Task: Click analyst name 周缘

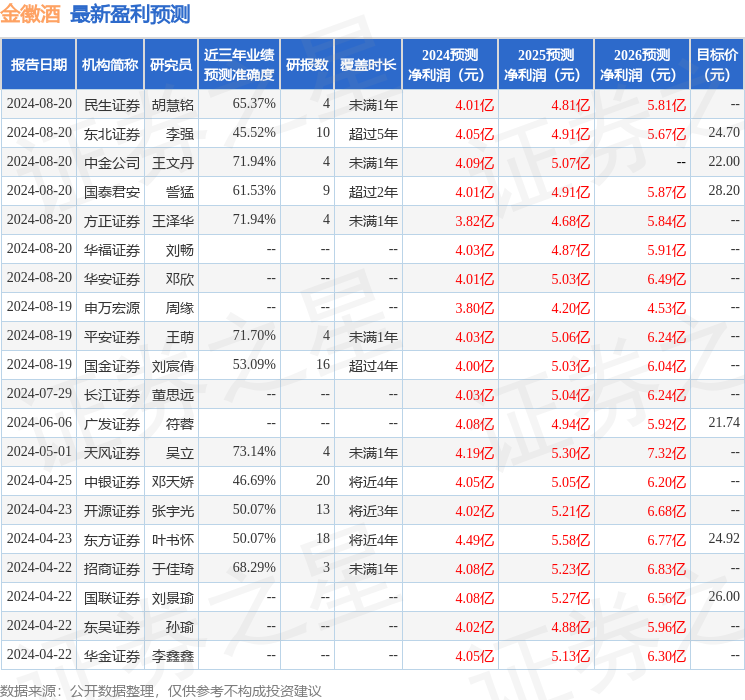Action: [180, 308]
